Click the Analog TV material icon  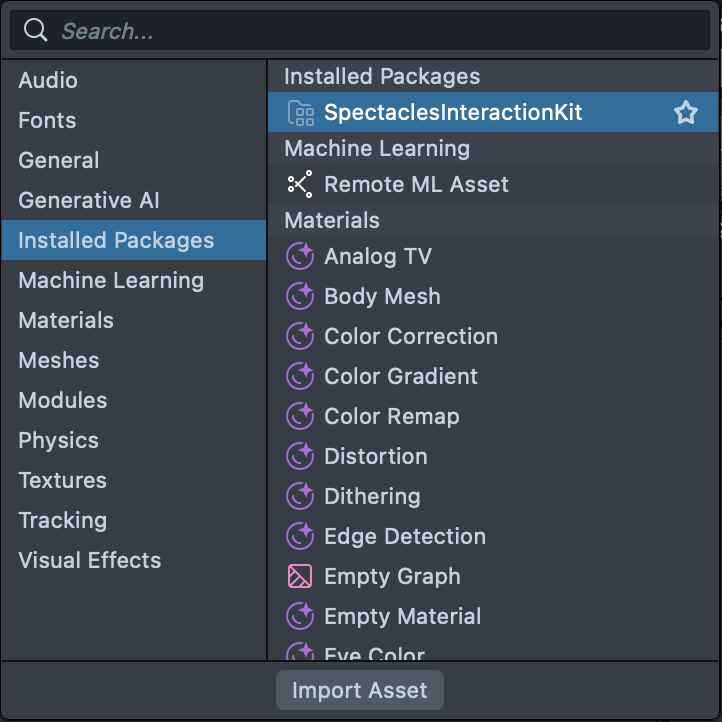point(300,257)
